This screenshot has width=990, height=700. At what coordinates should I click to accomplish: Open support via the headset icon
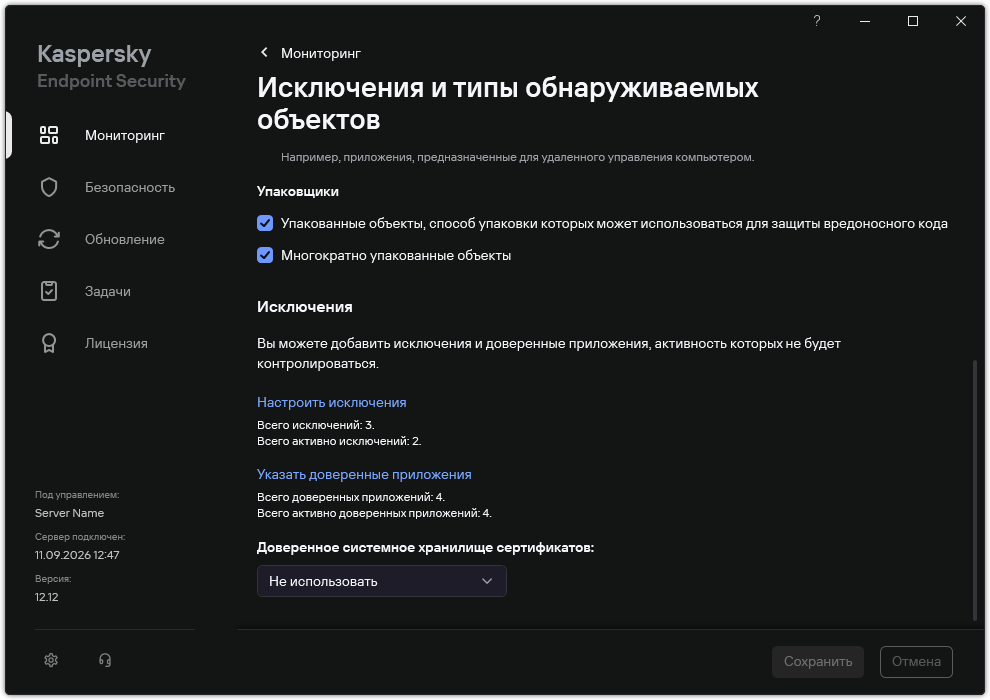coord(105,660)
